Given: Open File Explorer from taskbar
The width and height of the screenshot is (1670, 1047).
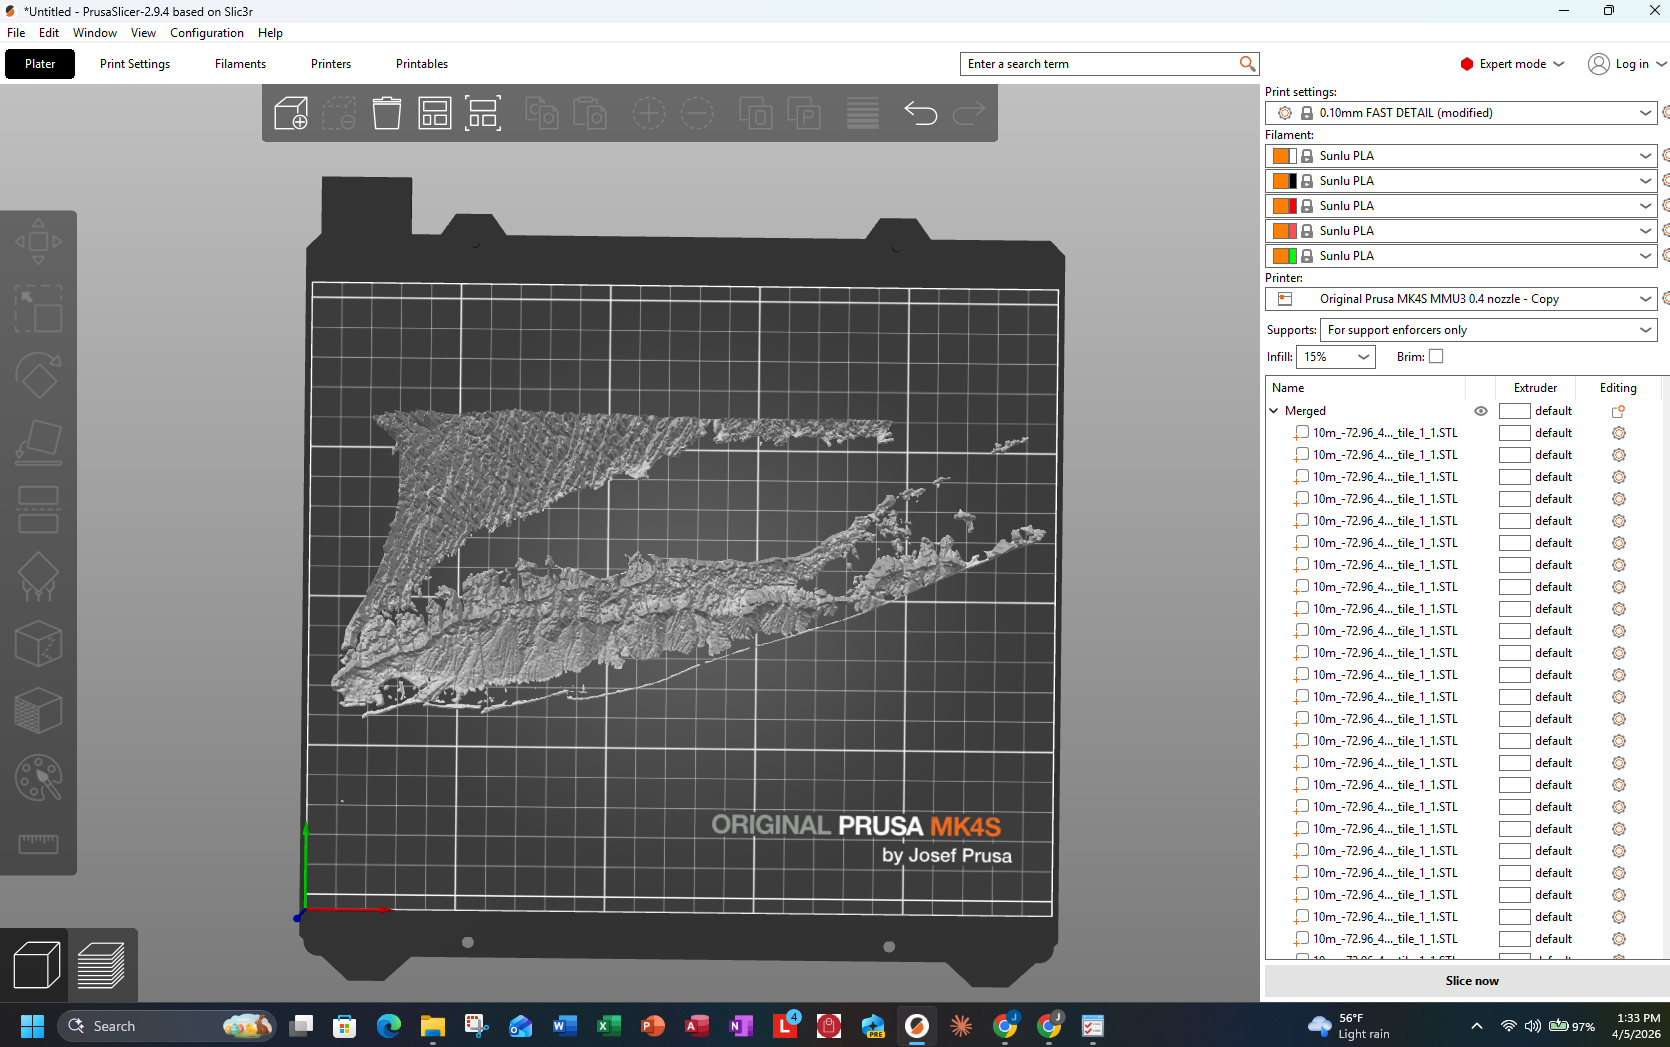Looking at the screenshot, I should [432, 1026].
